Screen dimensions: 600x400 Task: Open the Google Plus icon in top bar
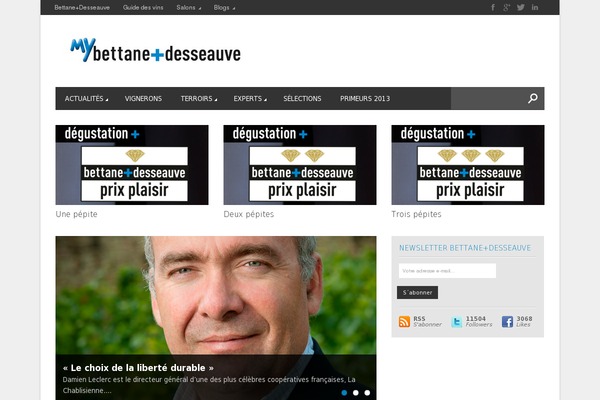pos(507,7)
